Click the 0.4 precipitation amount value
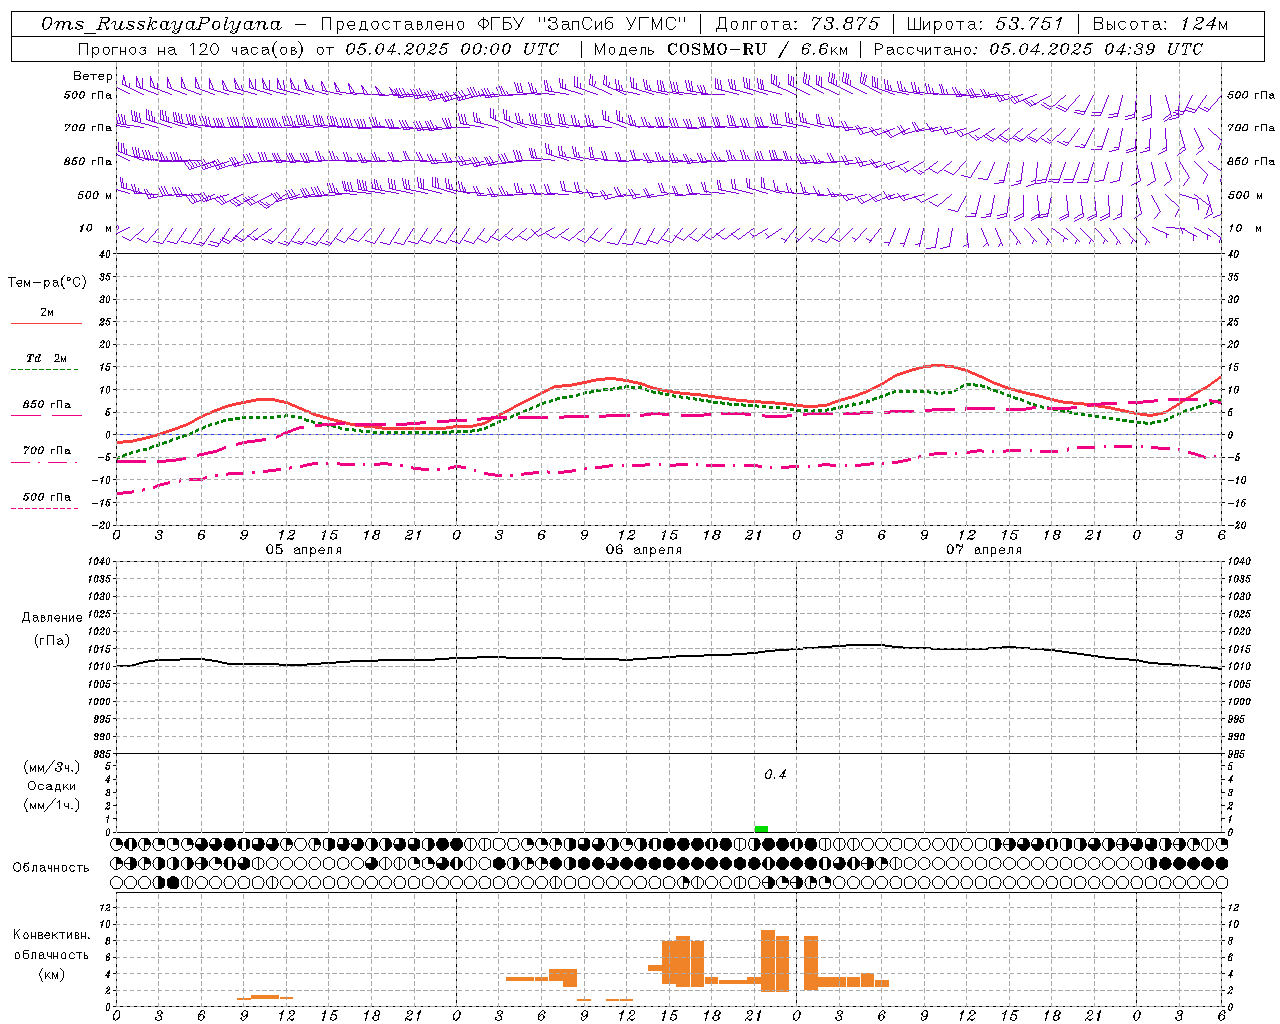This screenshot has height=1024, width=1280. [x=775, y=775]
